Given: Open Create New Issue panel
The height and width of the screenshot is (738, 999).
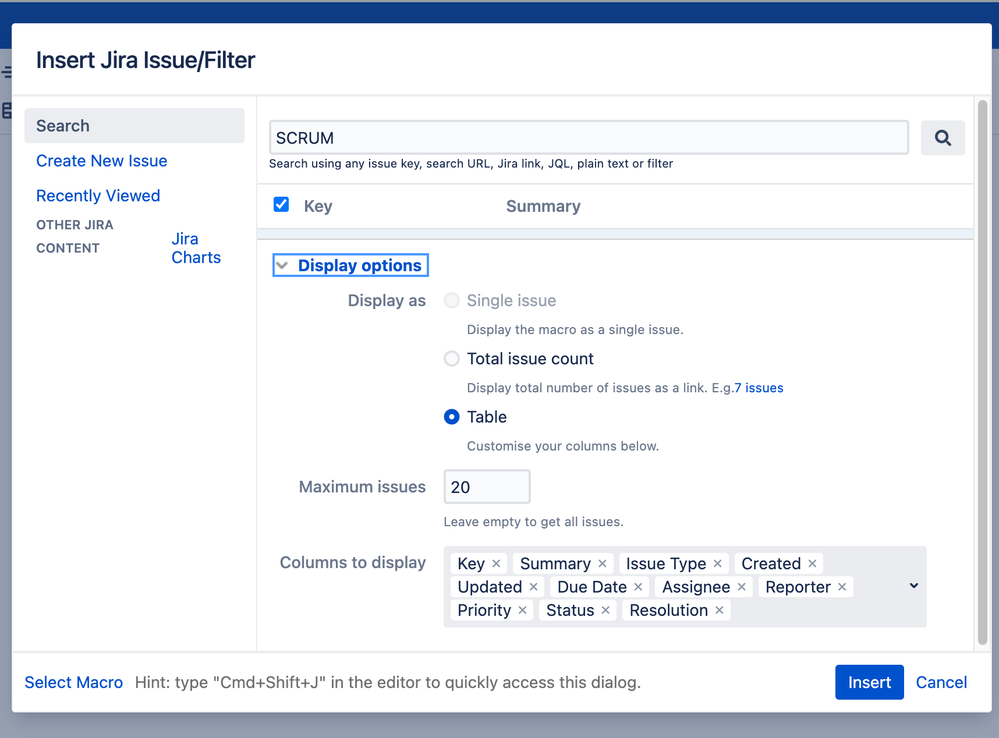Looking at the screenshot, I should click(x=101, y=161).
